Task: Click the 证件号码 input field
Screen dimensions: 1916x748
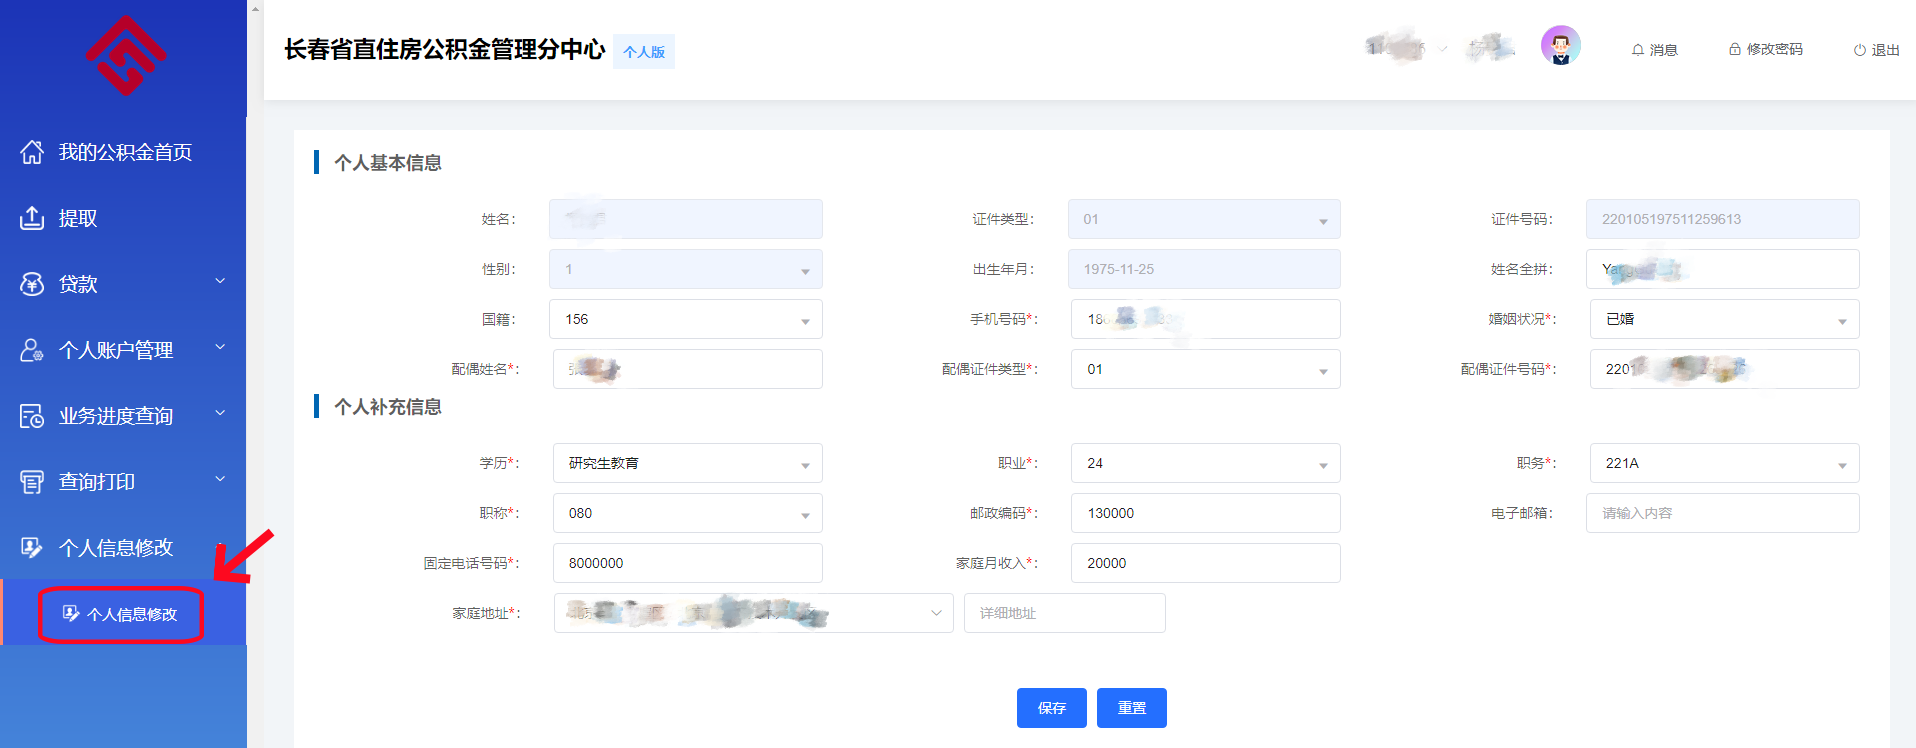Action: tap(1723, 219)
